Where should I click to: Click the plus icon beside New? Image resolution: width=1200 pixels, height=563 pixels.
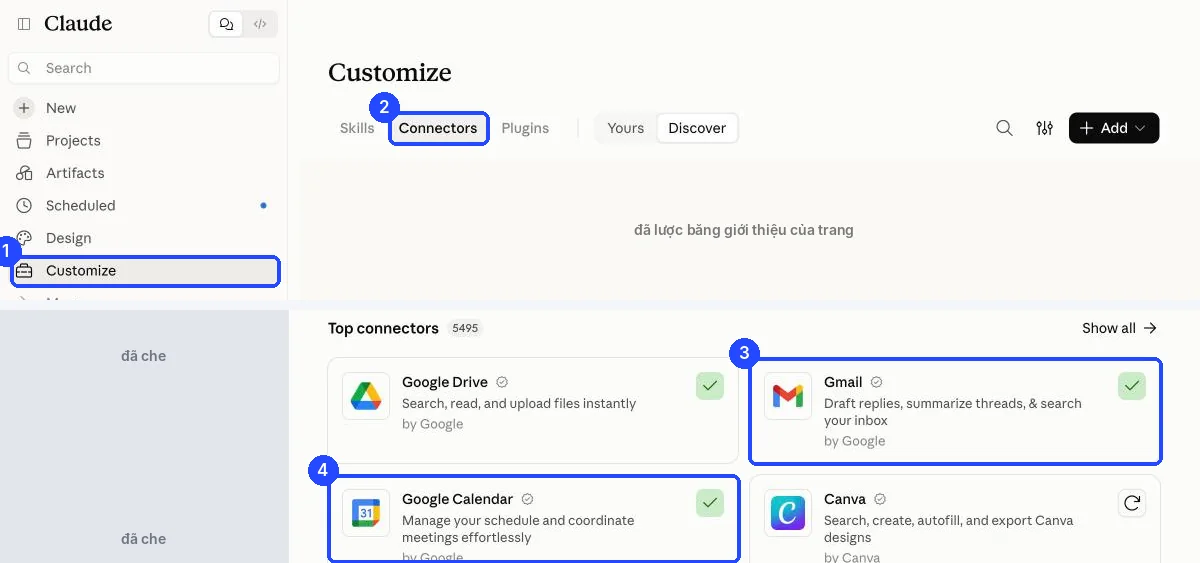pyautogui.click(x=25, y=108)
